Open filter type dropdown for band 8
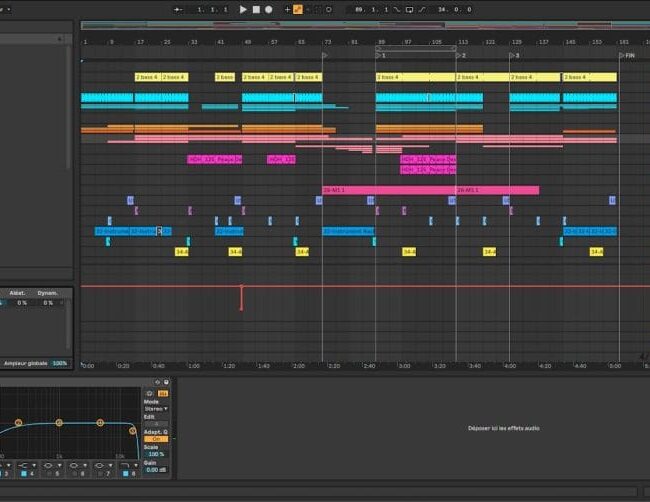 click(129, 465)
